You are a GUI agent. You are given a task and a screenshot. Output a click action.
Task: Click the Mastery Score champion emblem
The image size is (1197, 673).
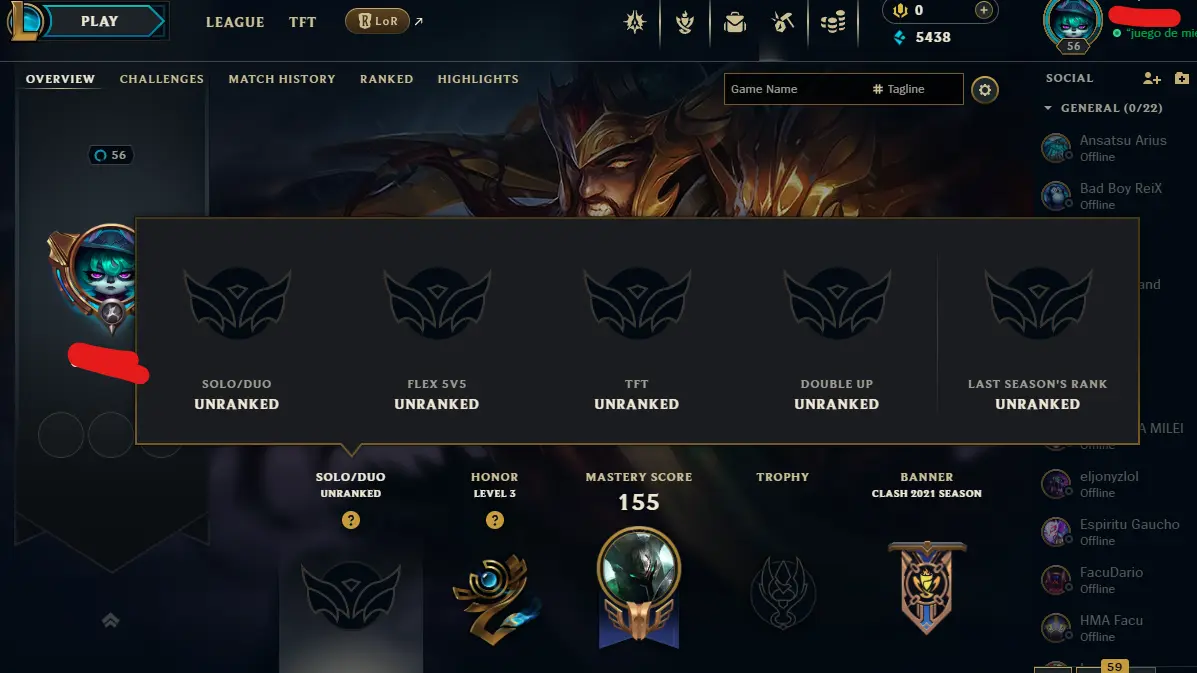(639, 586)
